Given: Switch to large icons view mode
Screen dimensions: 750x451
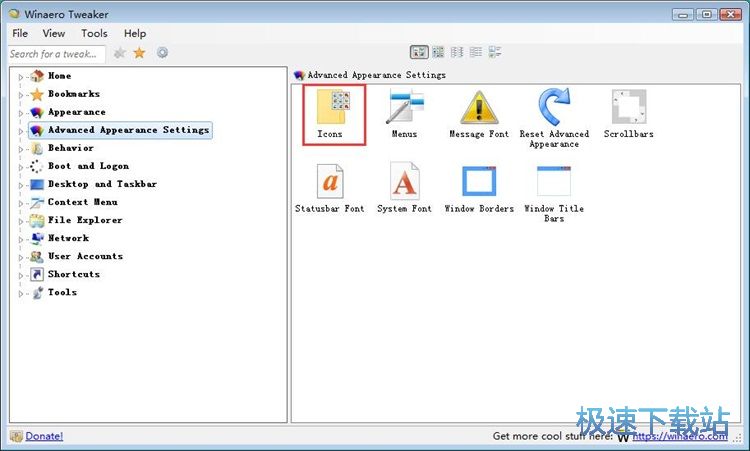Looking at the screenshot, I should pyautogui.click(x=419, y=52).
